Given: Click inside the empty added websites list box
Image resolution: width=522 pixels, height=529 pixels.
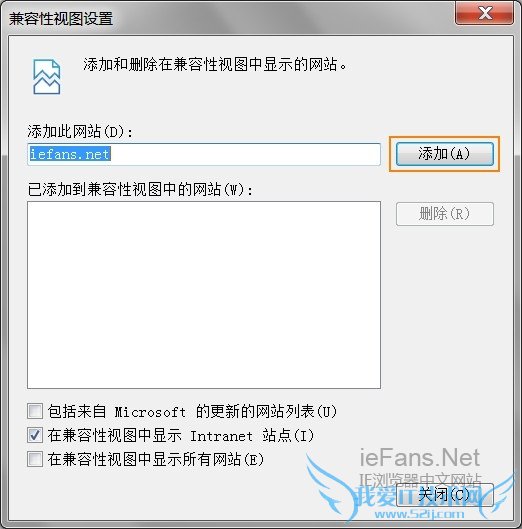Looking at the screenshot, I should [x=204, y=295].
